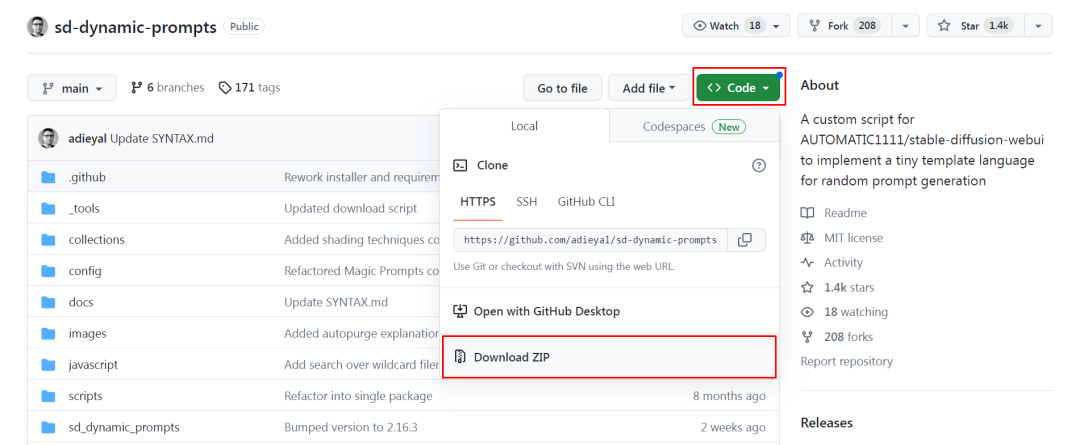Click Report repository link
This screenshot has width=1080, height=445.
847,361
